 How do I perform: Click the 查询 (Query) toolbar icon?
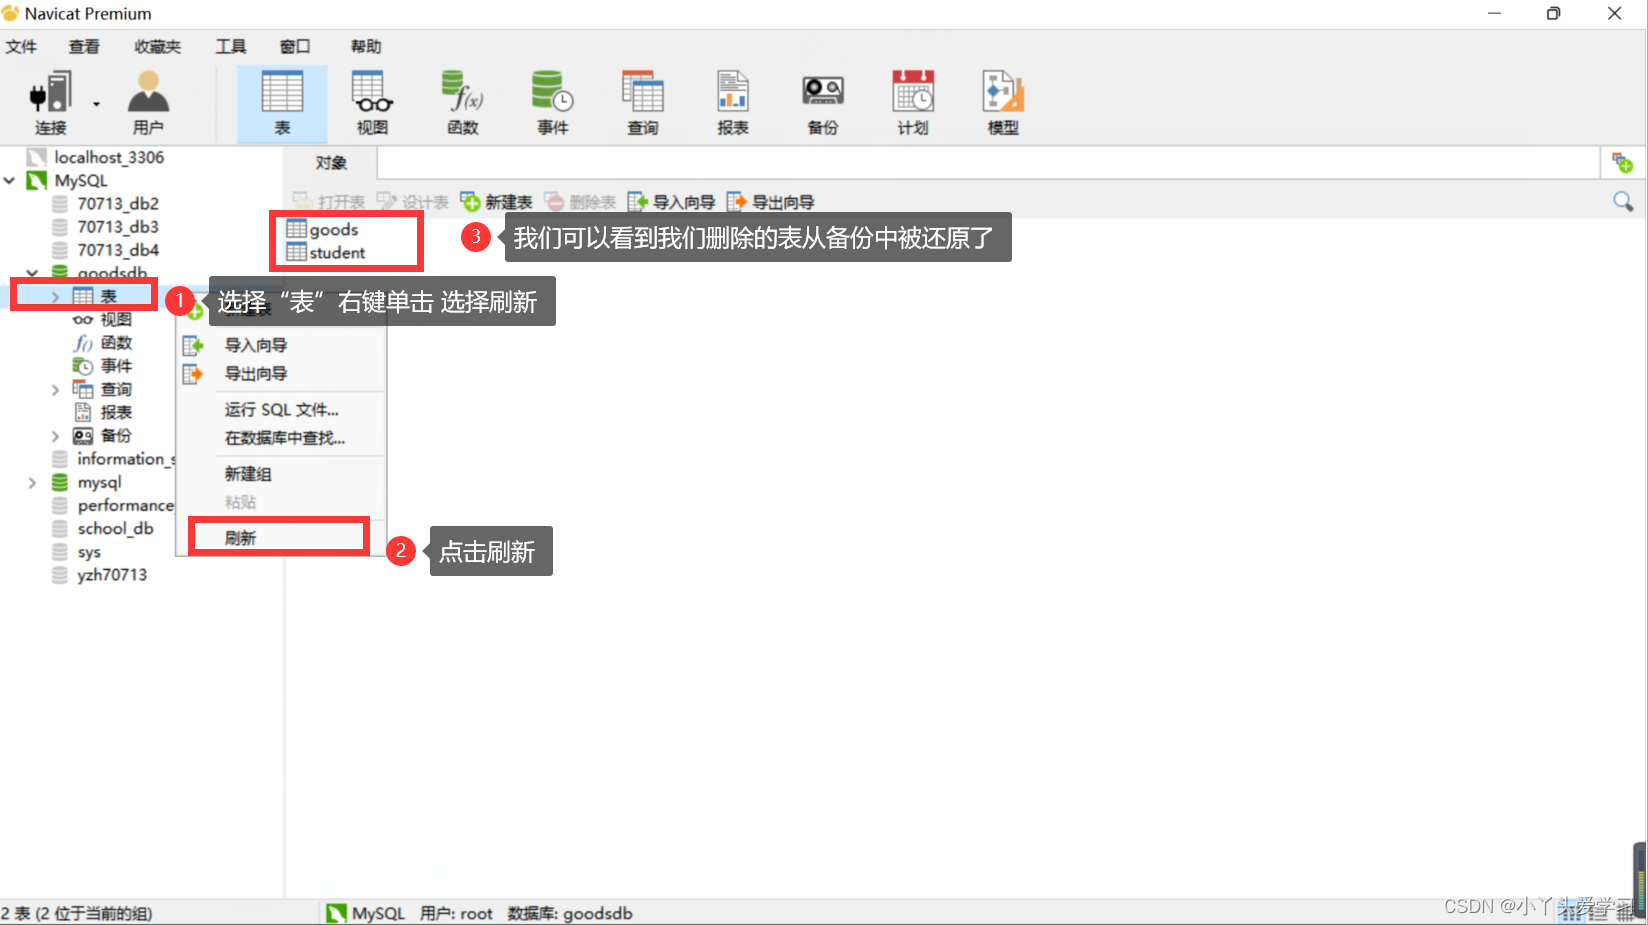tap(642, 103)
